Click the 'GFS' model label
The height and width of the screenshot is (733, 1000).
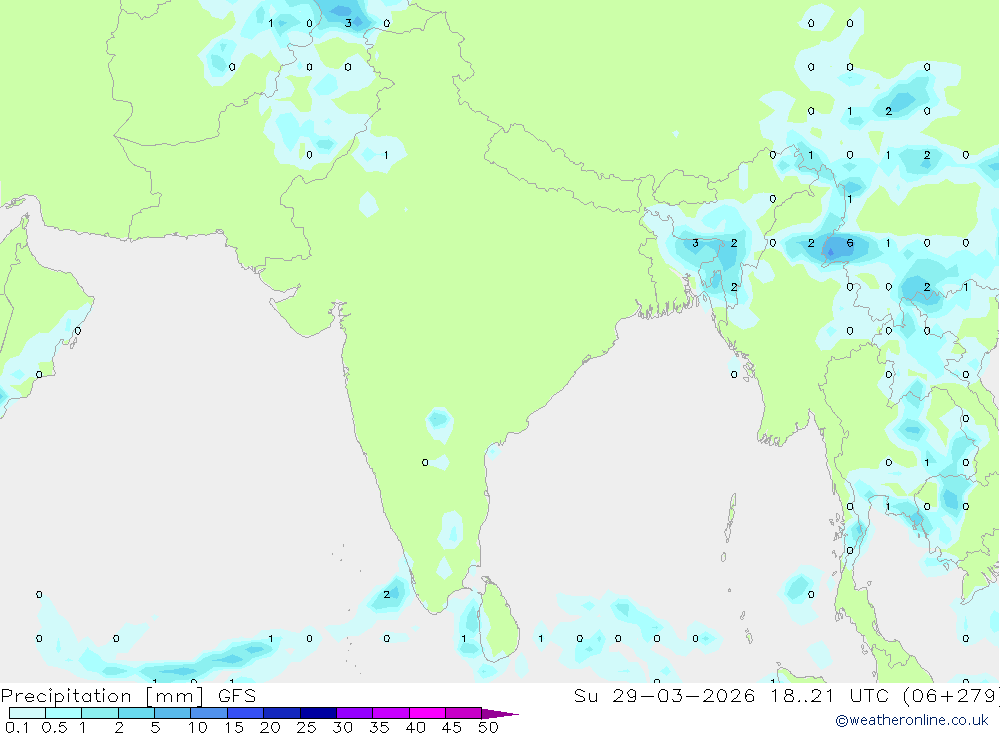(x=237, y=695)
